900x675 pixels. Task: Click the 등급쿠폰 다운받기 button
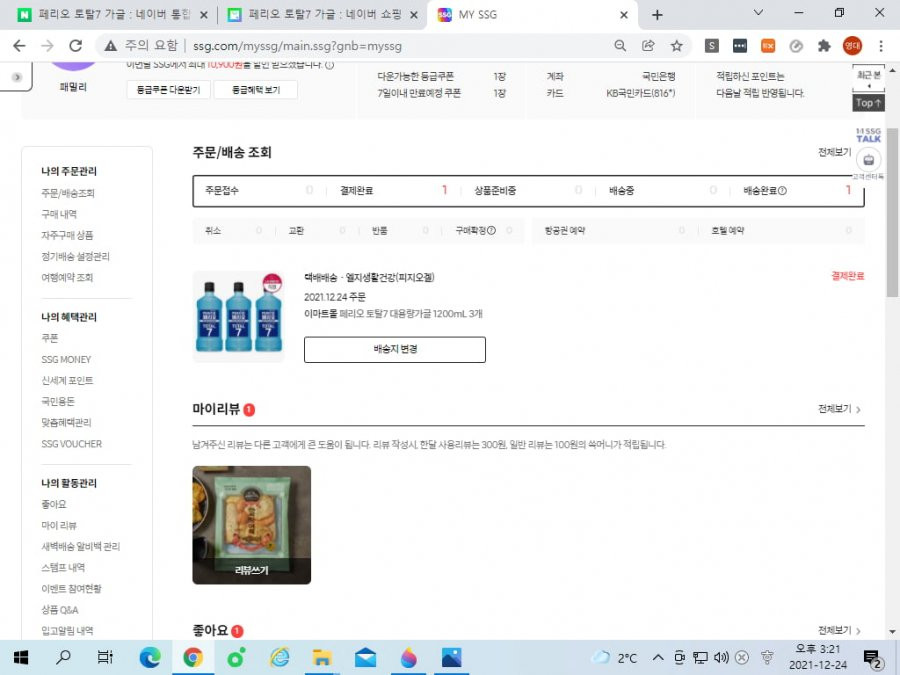click(x=168, y=90)
